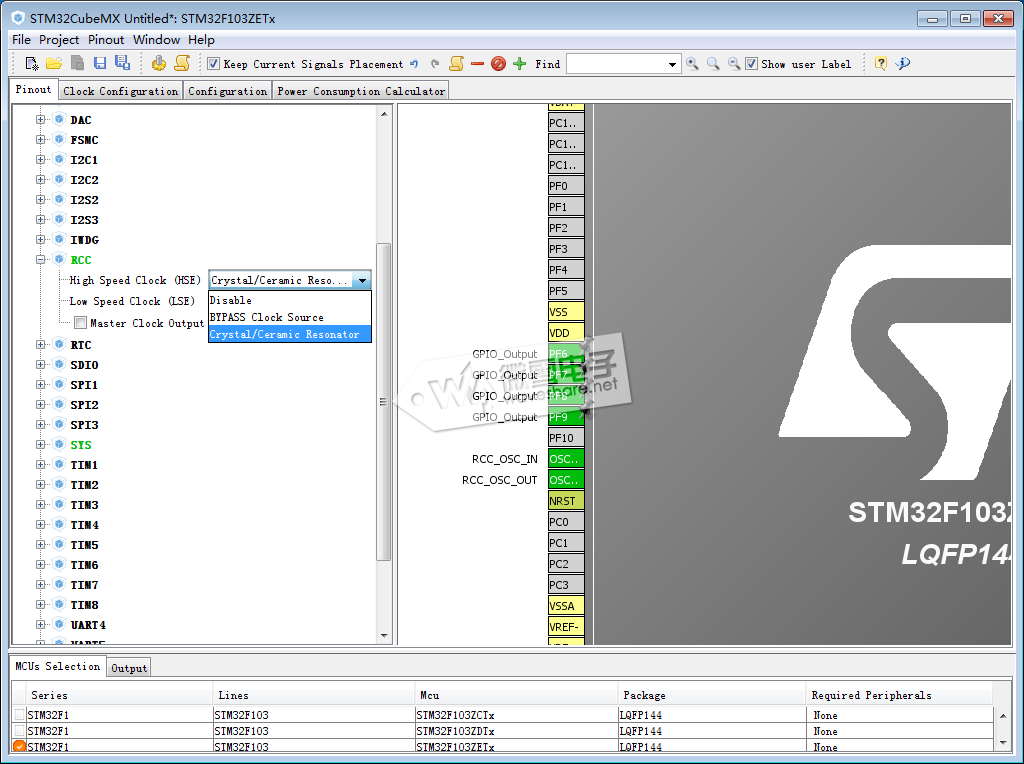Viewport: 1024px width, 764px height.
Task: Enable the Master Clock Output checkbox
Action: tap(80, 323)
